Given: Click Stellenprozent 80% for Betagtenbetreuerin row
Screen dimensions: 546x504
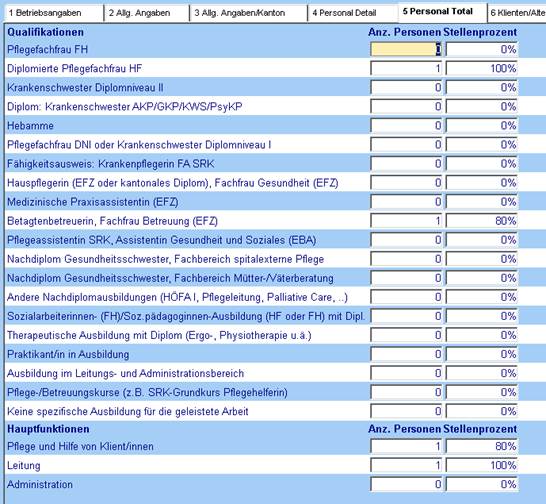Looking at the screenshot, I should (482, 220).
